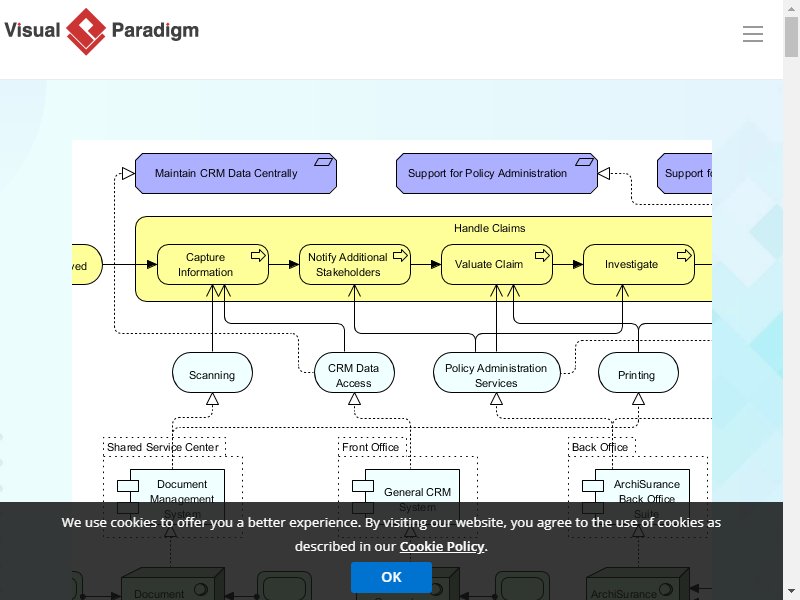The width and height of the screenshot is (800, 600).
Task: Click requirement icon on Support for Policy Administration
Action: 584,162
